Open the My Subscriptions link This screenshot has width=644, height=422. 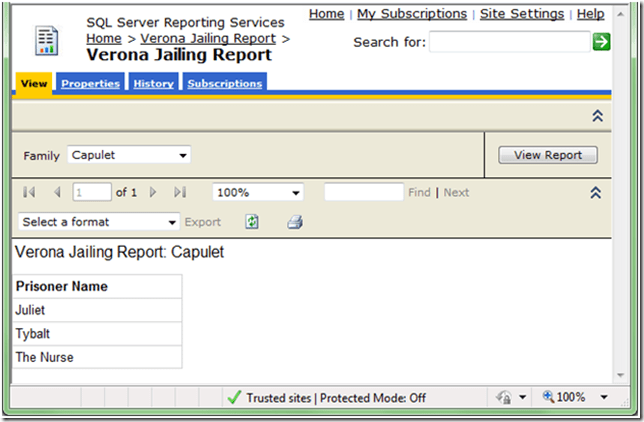tap(412, 14)
